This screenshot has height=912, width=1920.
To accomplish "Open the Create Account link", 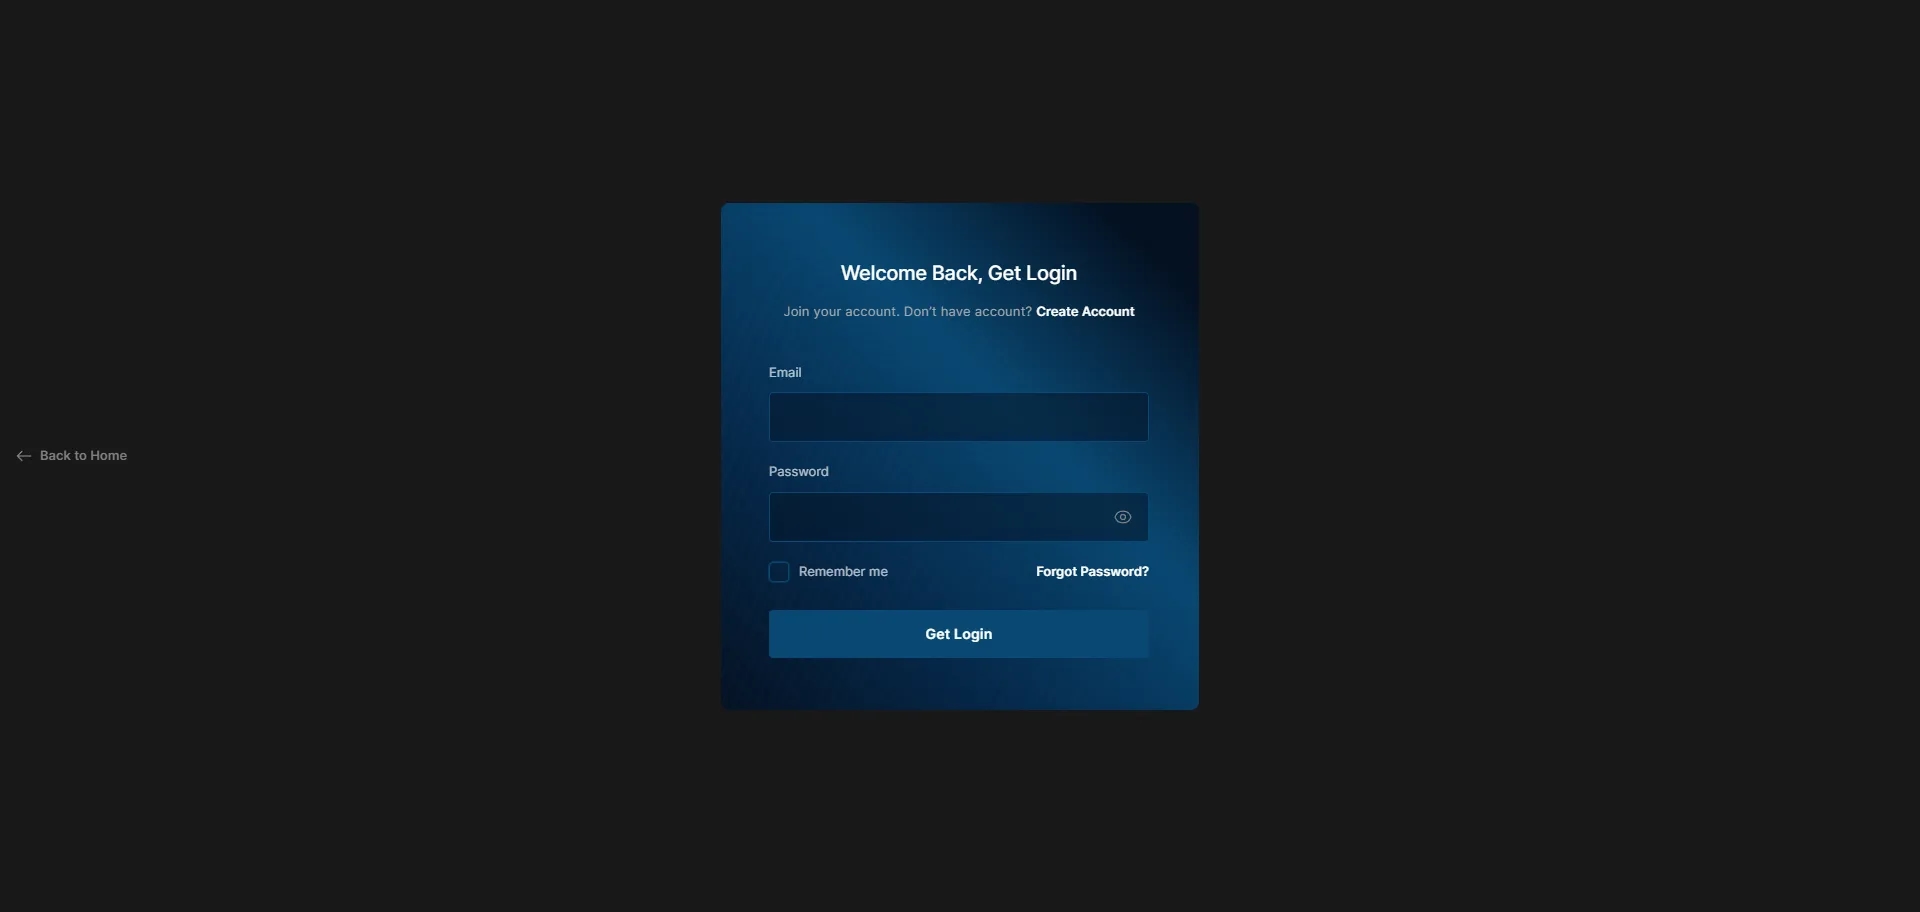I will 1085,312.
